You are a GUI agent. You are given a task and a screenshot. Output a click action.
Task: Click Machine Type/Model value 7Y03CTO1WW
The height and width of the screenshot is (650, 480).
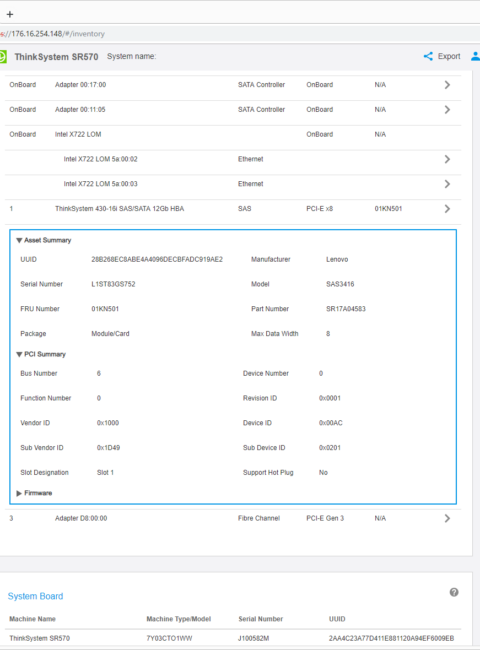pos(169,638)
